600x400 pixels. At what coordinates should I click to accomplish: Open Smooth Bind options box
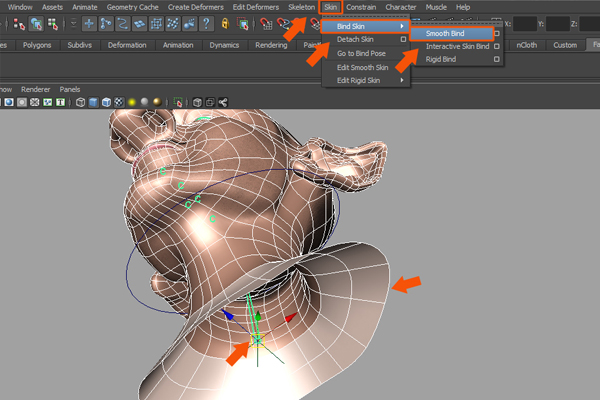497,33
